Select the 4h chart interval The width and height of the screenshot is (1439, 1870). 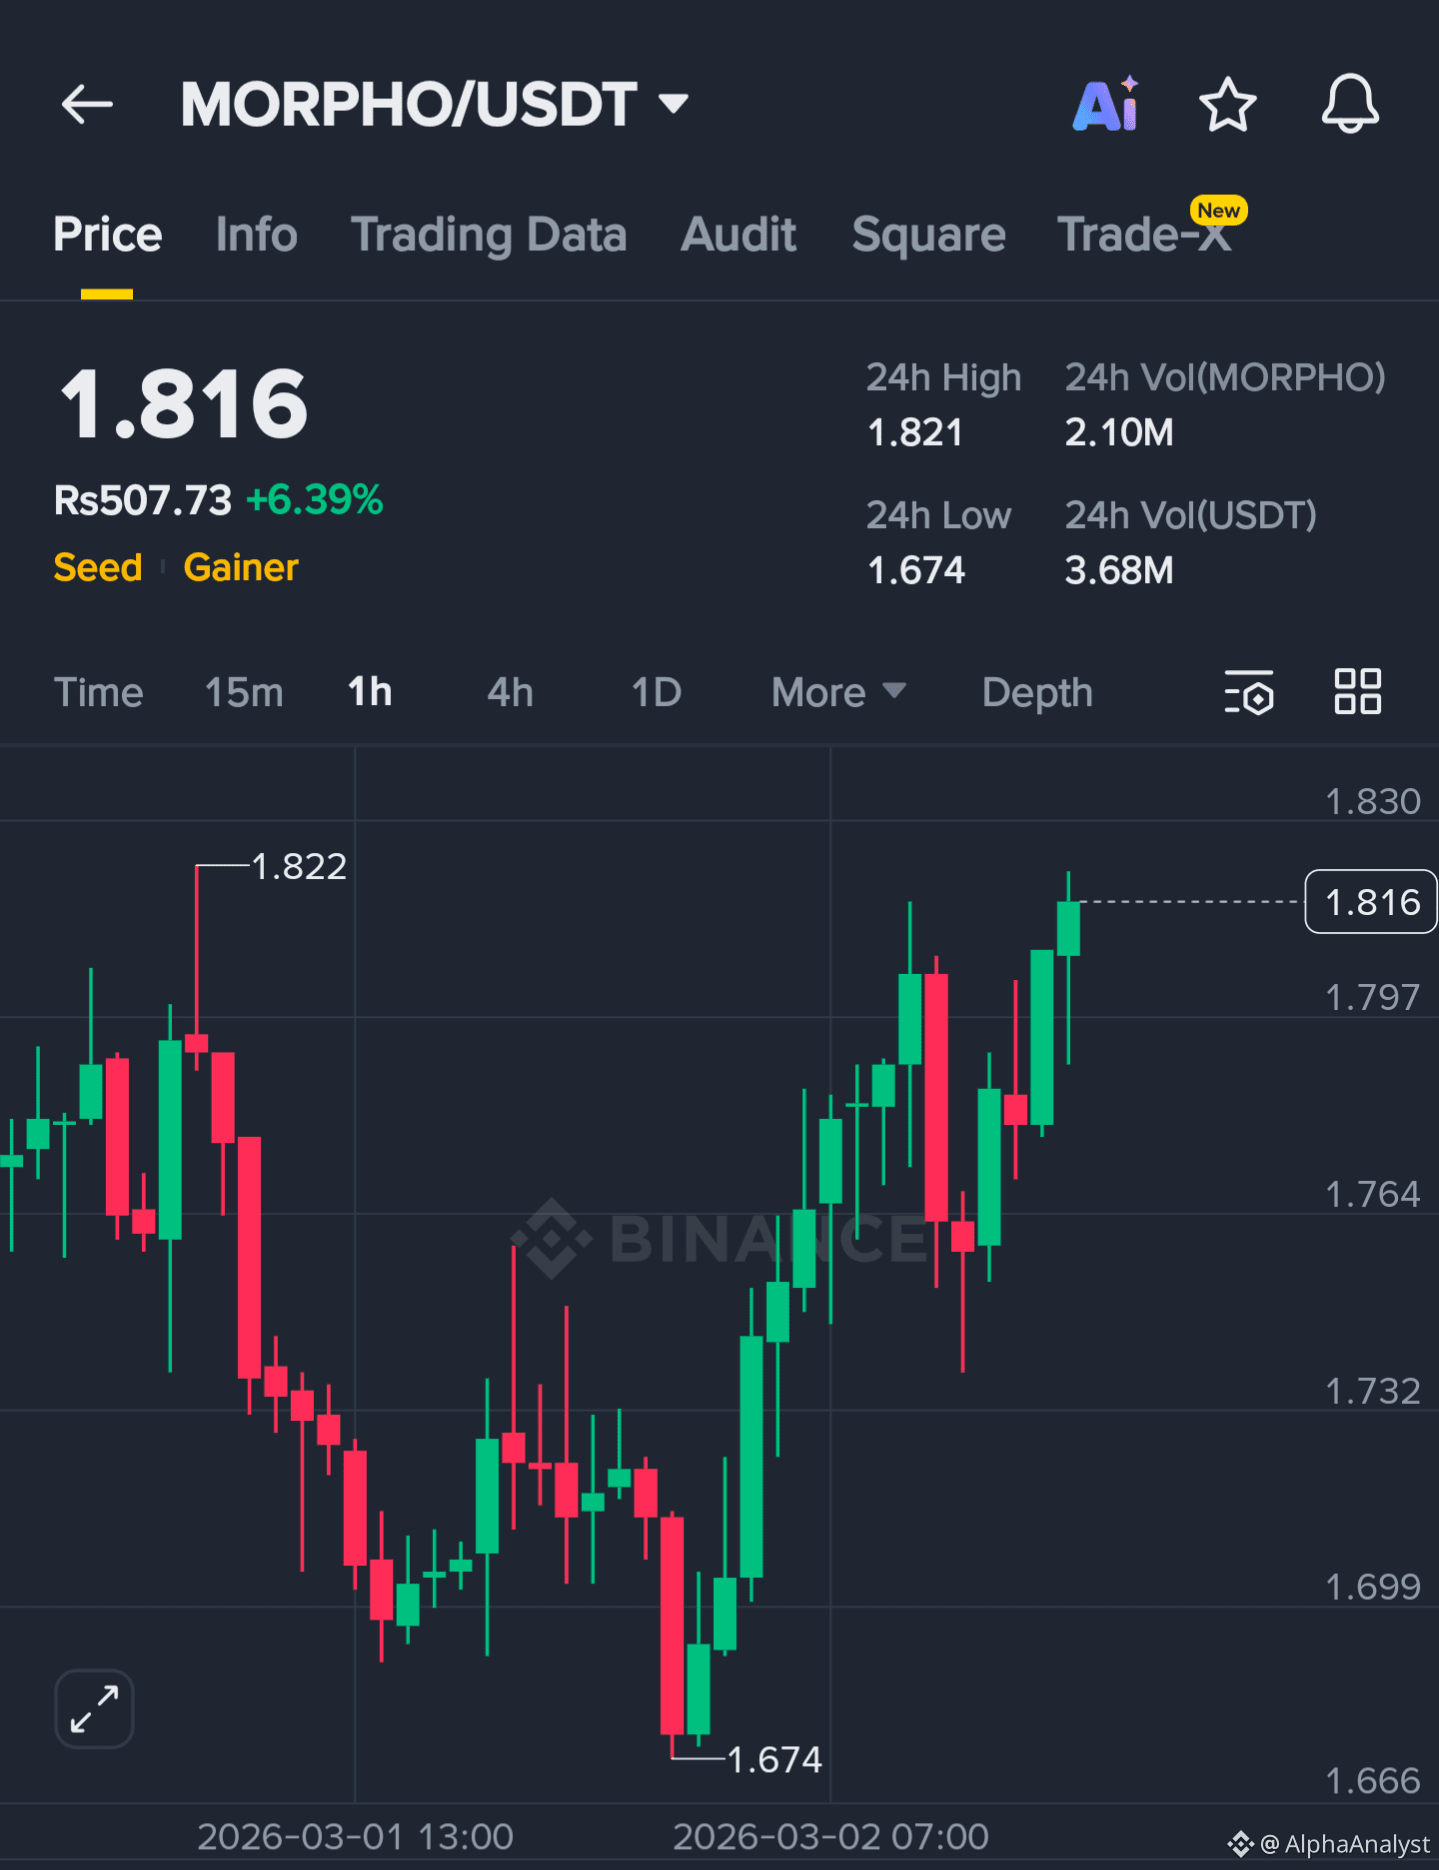click(x=510, y=692)
